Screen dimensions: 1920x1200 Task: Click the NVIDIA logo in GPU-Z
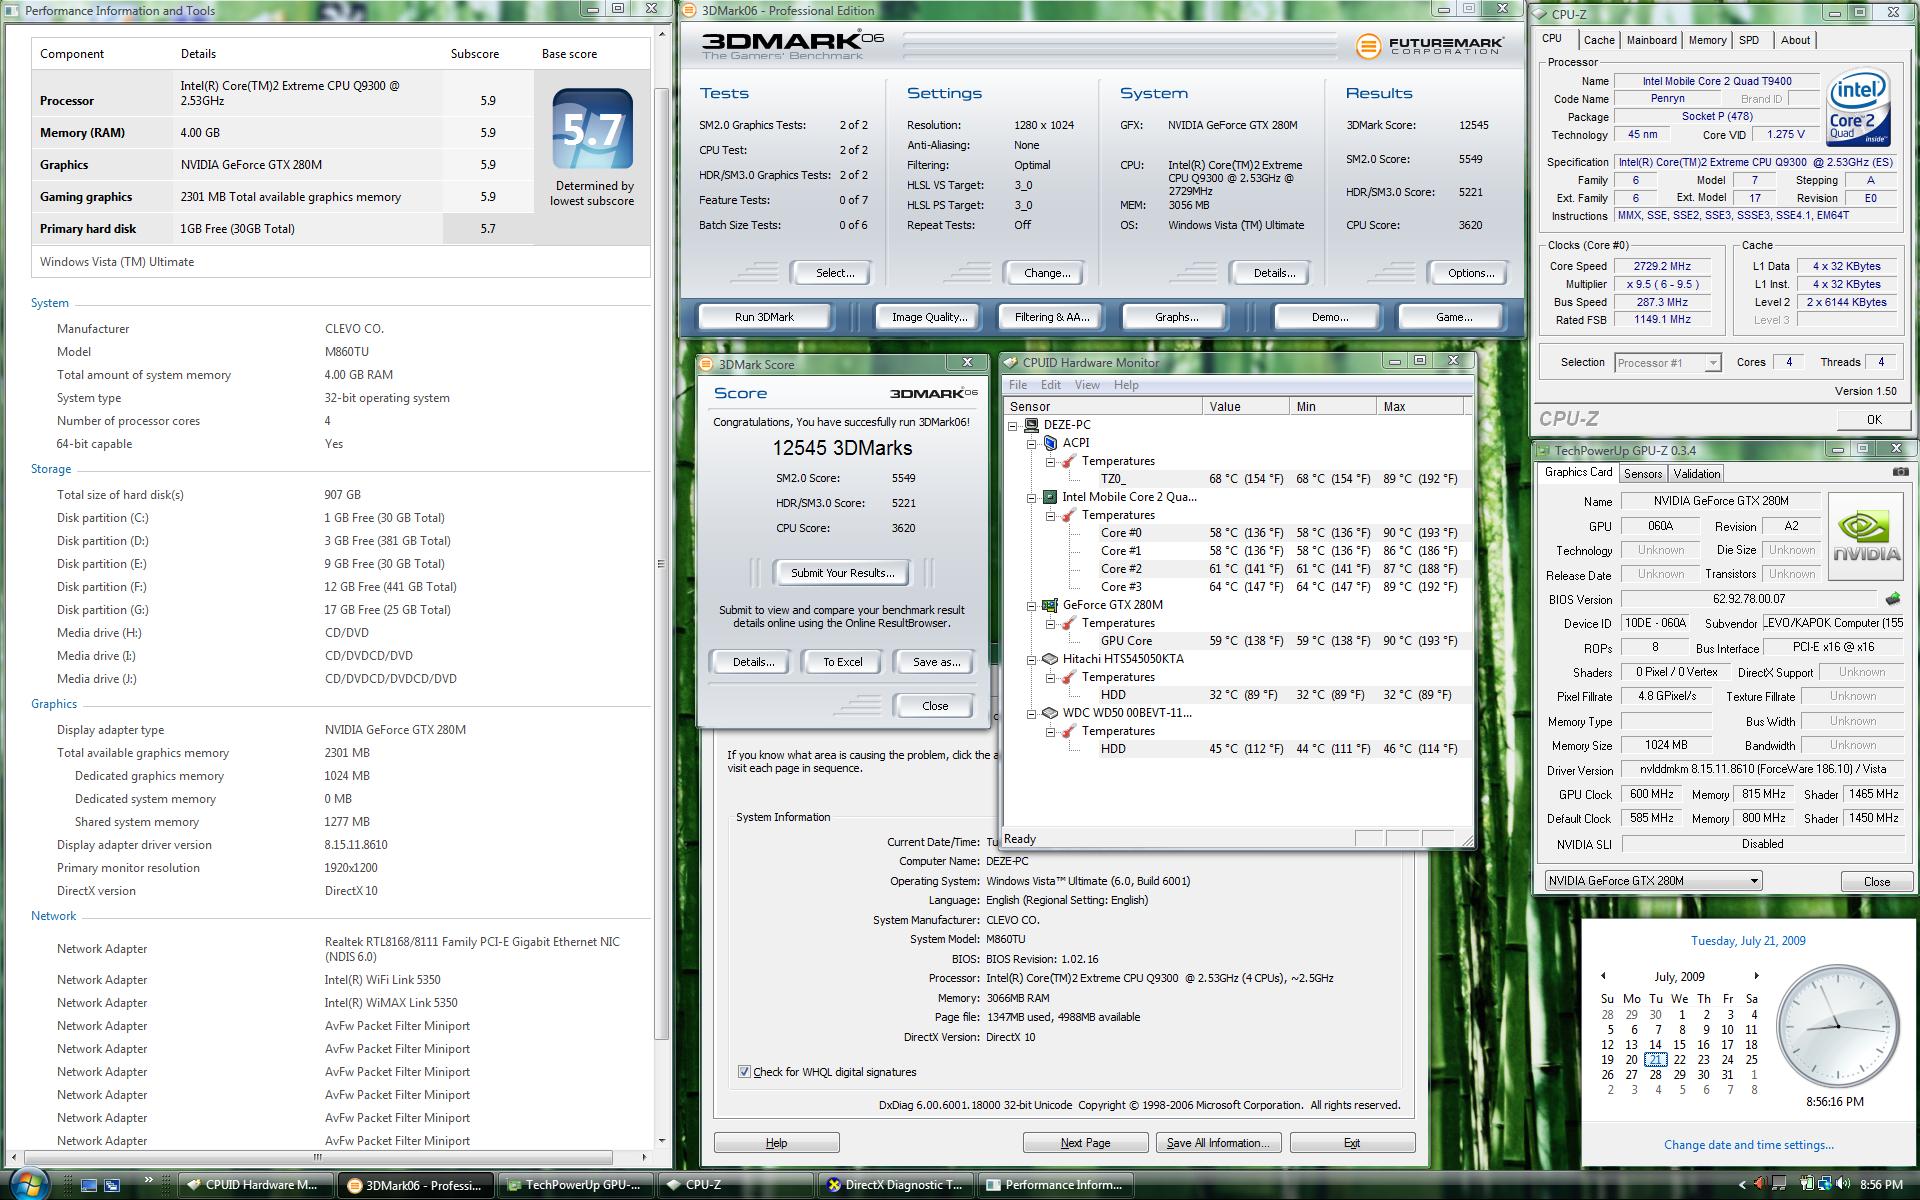pyautogui.click(x=1865, y=537)
